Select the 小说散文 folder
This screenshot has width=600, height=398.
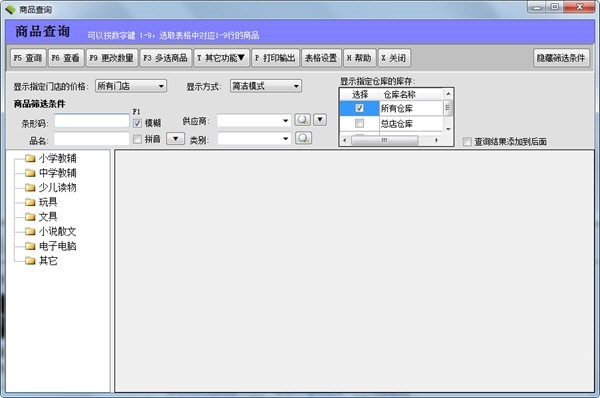(57, 231)
